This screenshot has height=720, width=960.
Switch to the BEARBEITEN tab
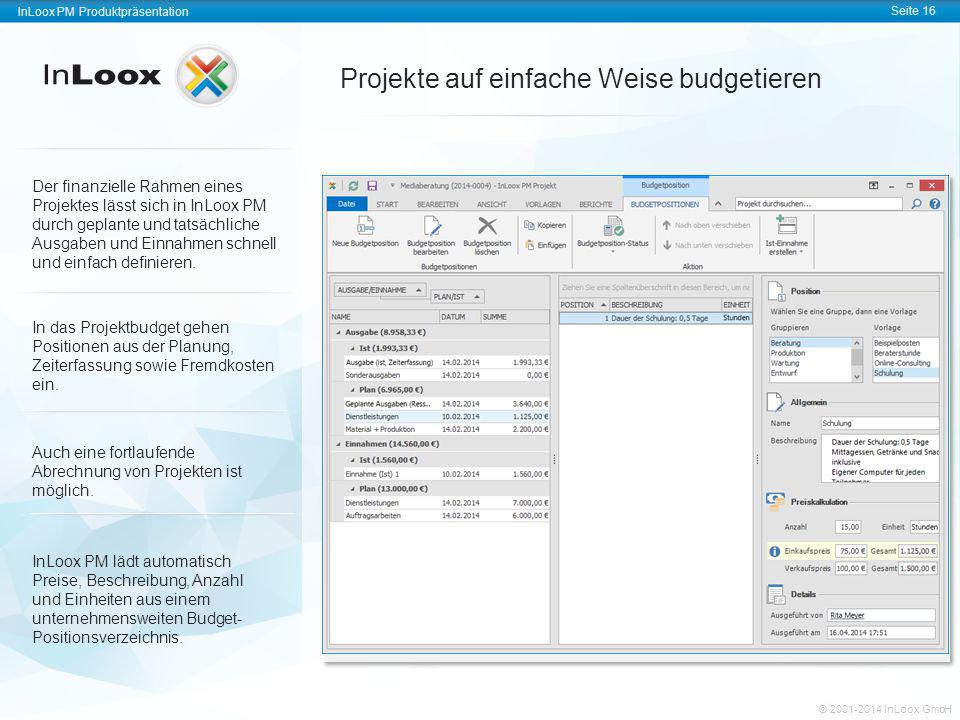click(x=438, y=204)
